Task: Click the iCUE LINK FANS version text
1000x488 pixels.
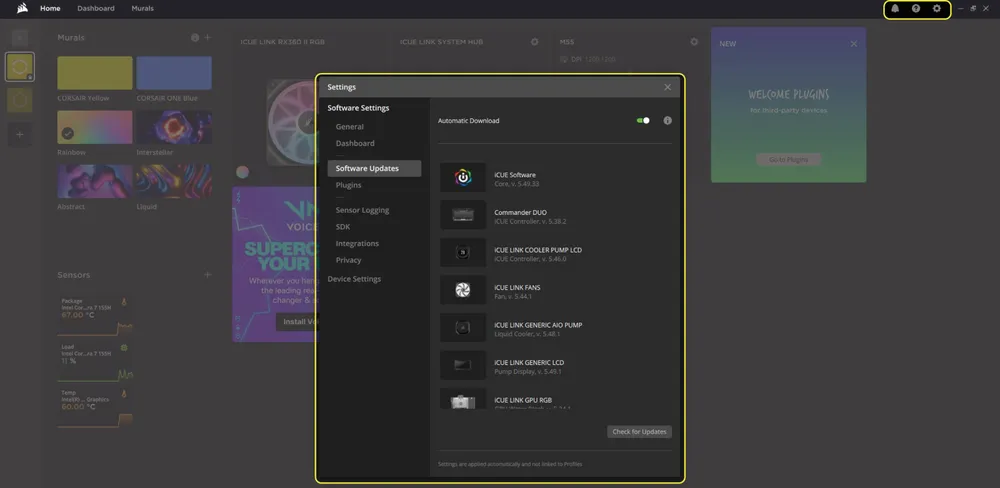Action: click(513, 297)
